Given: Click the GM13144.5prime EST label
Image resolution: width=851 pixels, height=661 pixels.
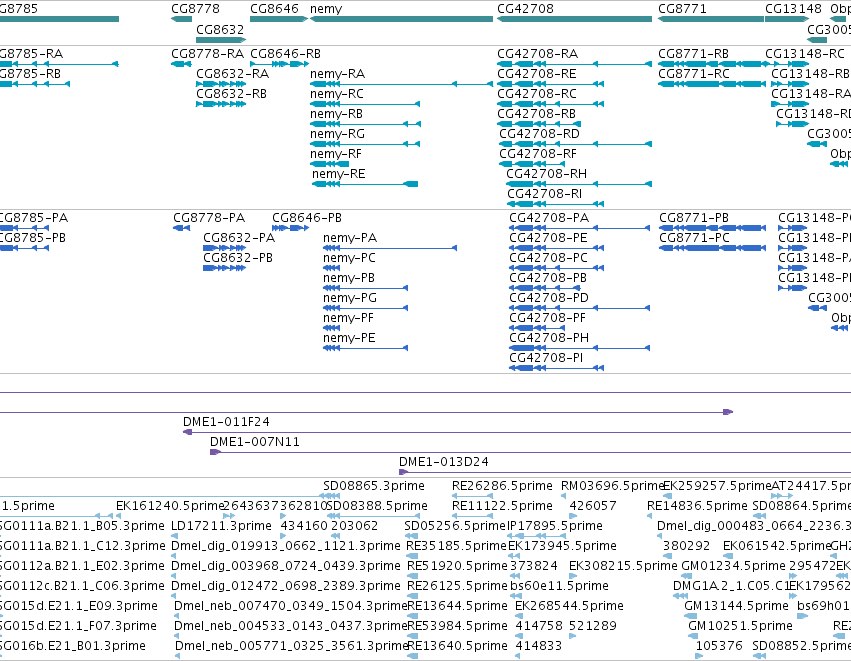Looking at the screenshot, I should pyautogui.click(x=736, y=606).
